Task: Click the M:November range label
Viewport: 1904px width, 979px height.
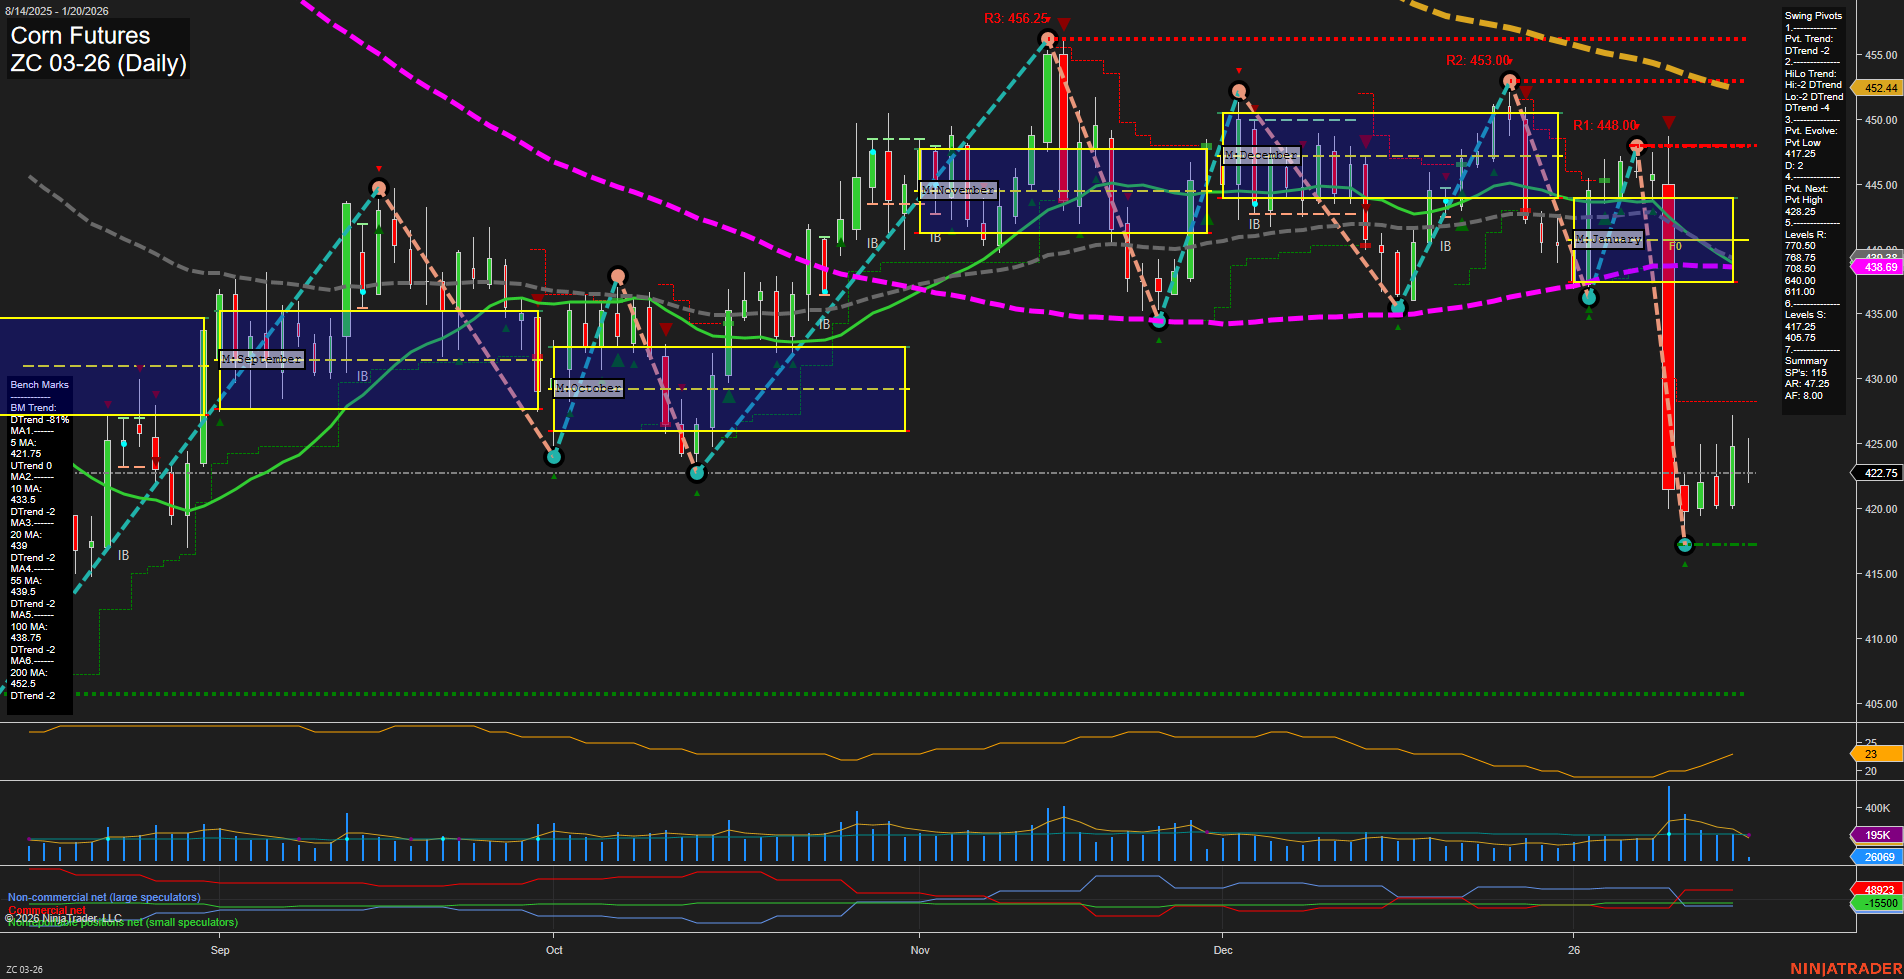Action: click(x=958, y=189)
